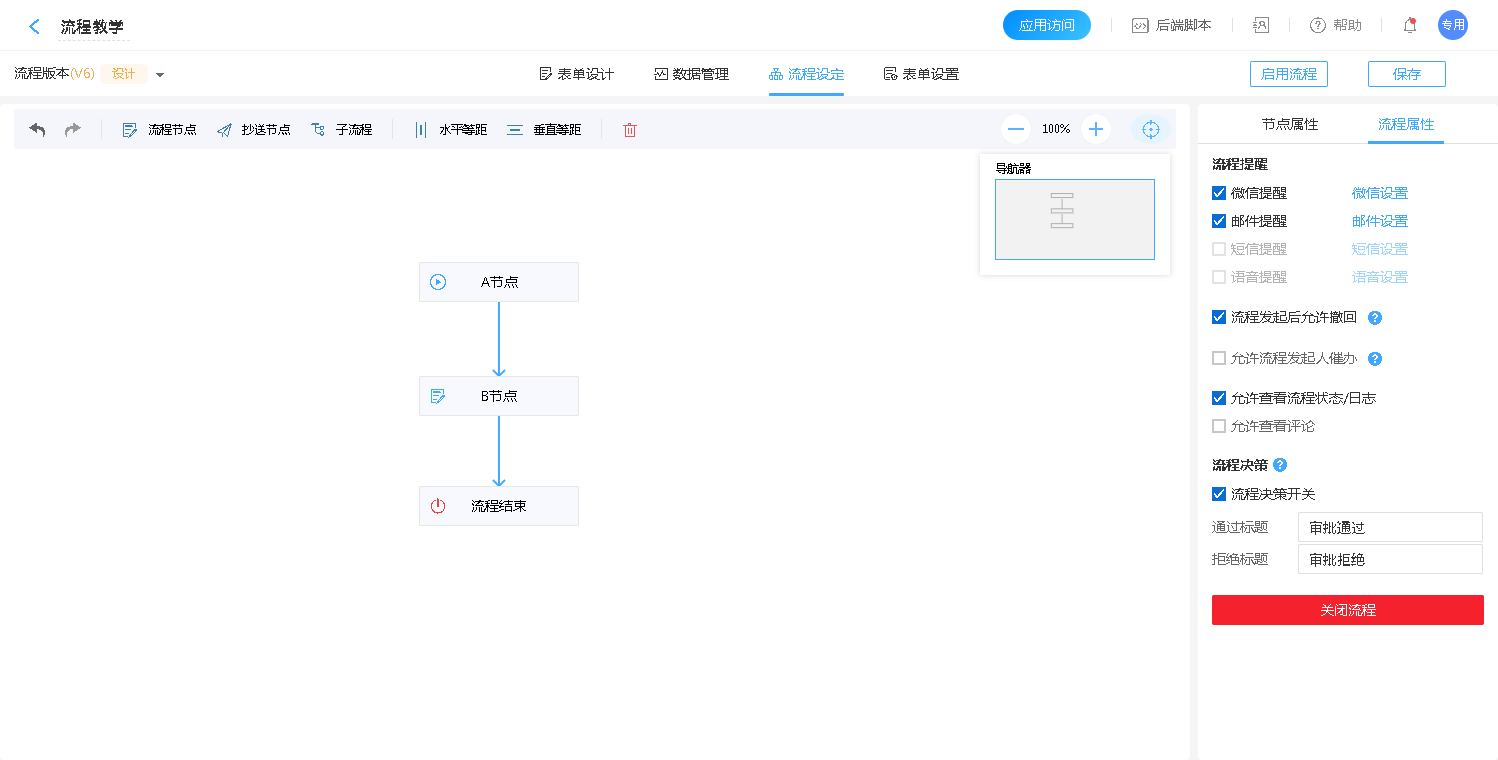
Task: Toggle the 流程决策开关 checkbox
Action: point(1219,494)
